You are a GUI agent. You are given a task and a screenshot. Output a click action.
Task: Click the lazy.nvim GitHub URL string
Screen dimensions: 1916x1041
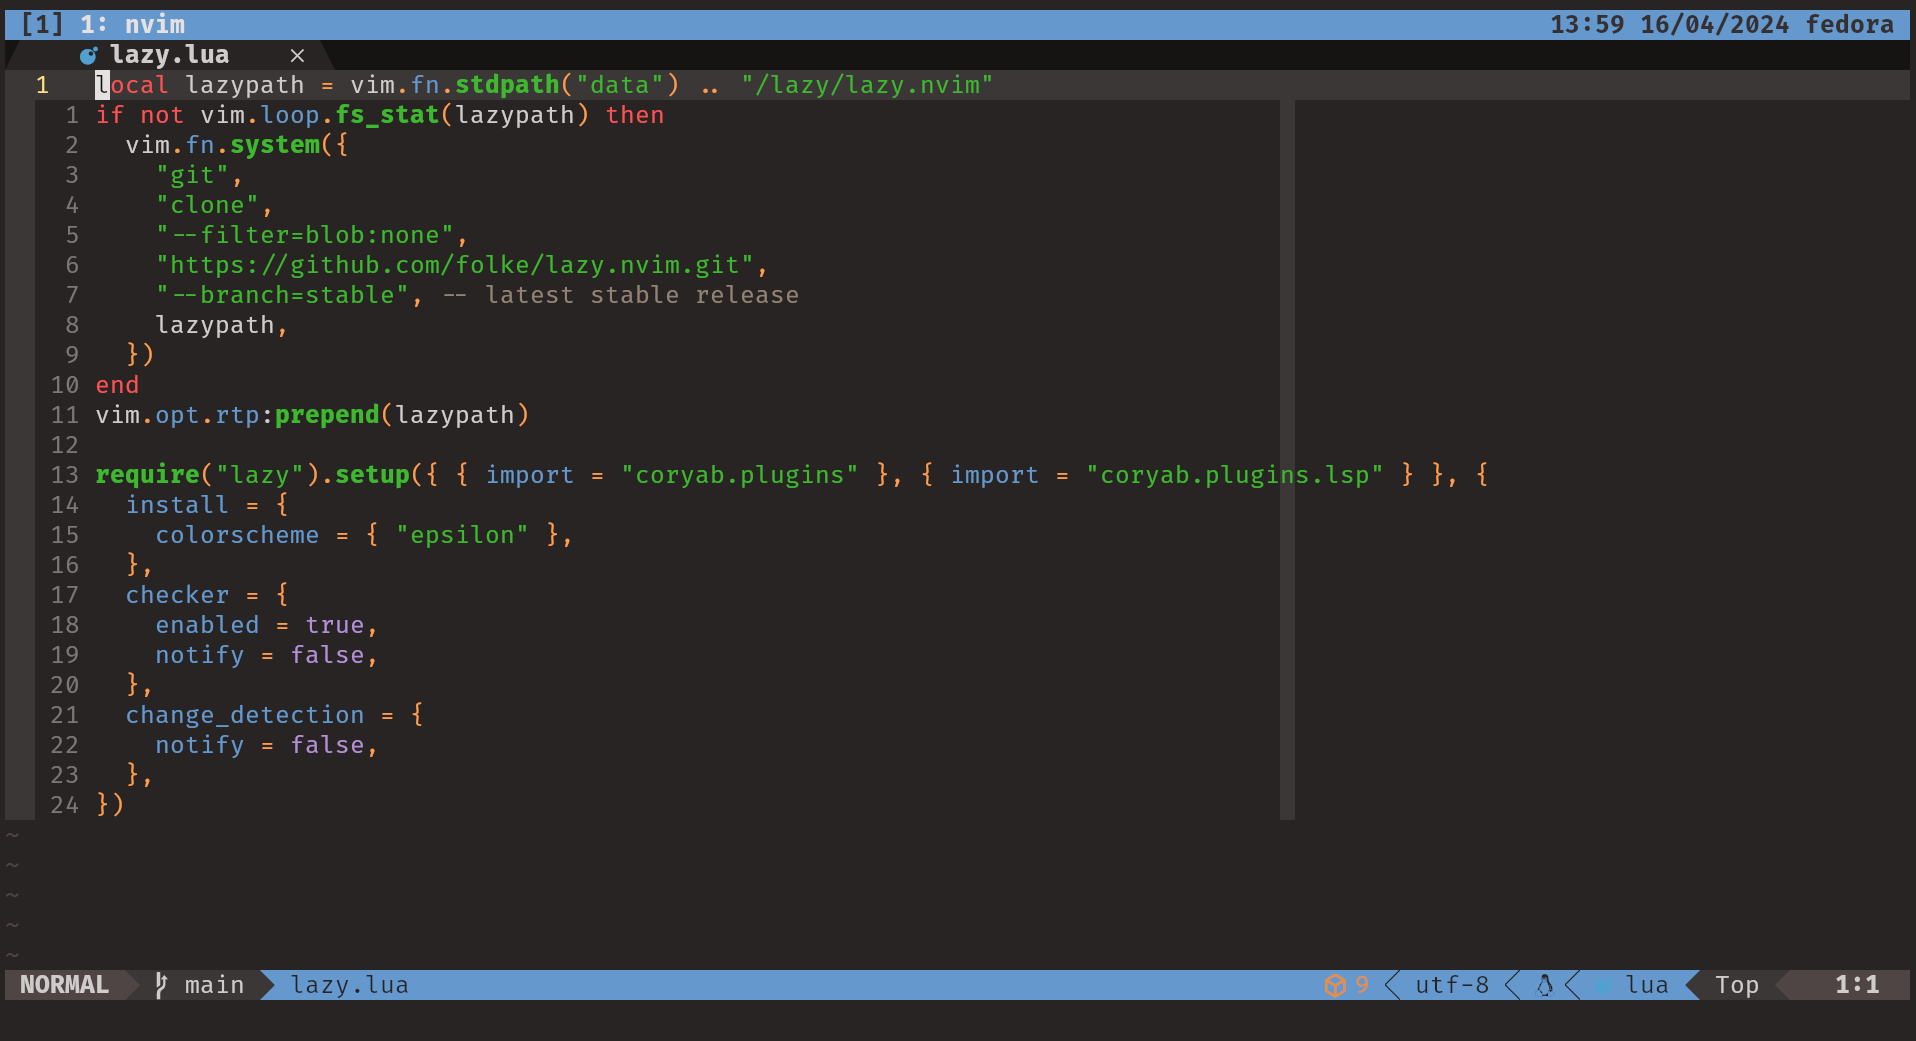pos(454,265)
